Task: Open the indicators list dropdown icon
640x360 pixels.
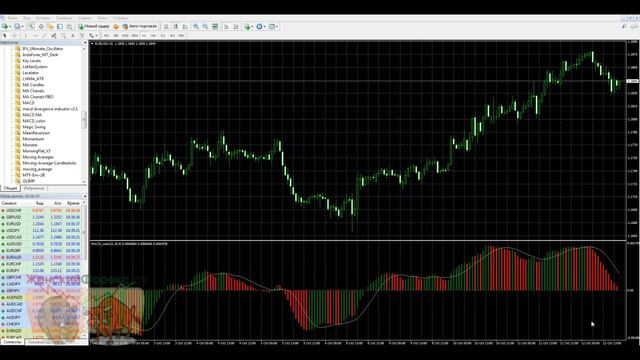Action: pyautogui.click(x=248, y=27)
